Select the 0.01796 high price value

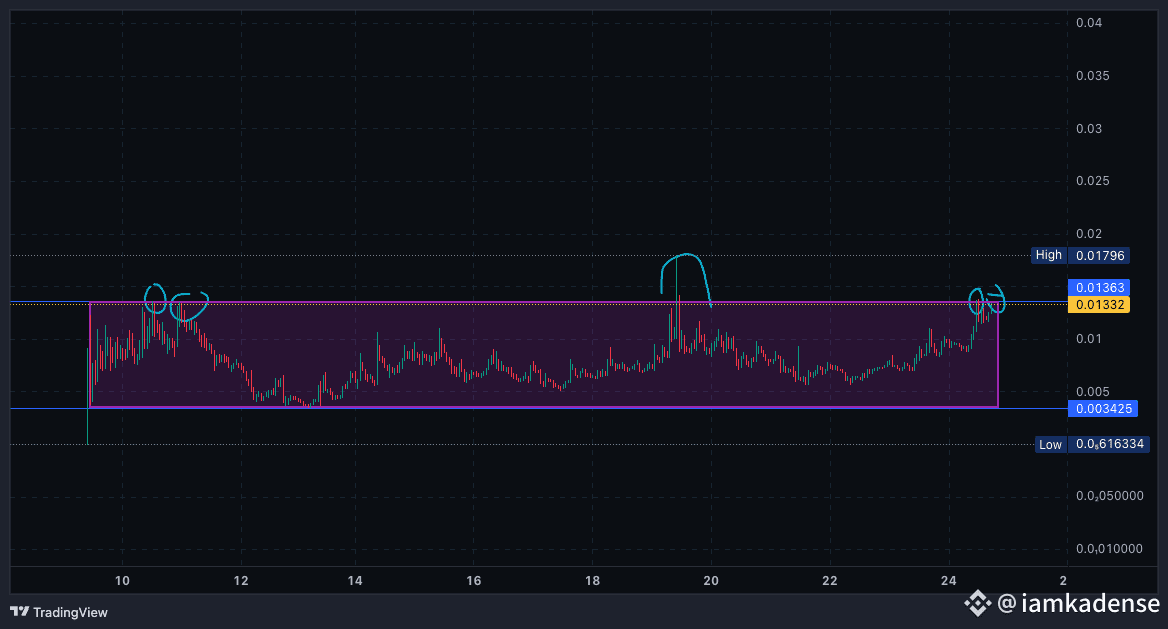1099,256
